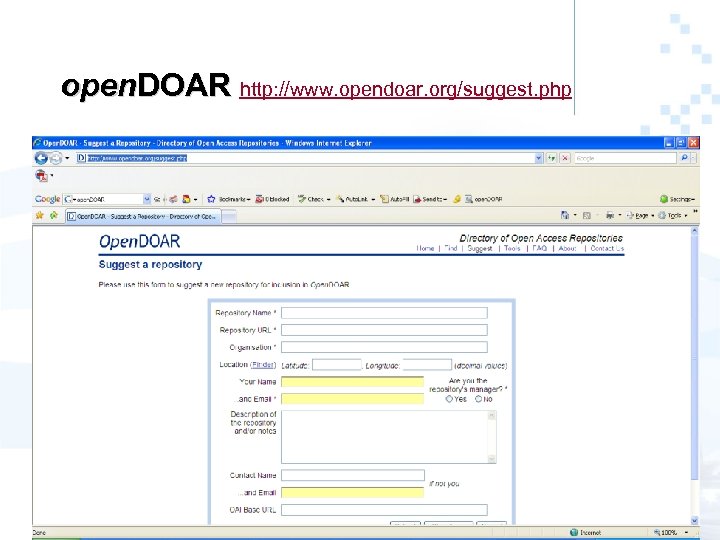Click the popup blocker 0 blocked button
This screenshot has width=720, height=540.
point(273,199)
